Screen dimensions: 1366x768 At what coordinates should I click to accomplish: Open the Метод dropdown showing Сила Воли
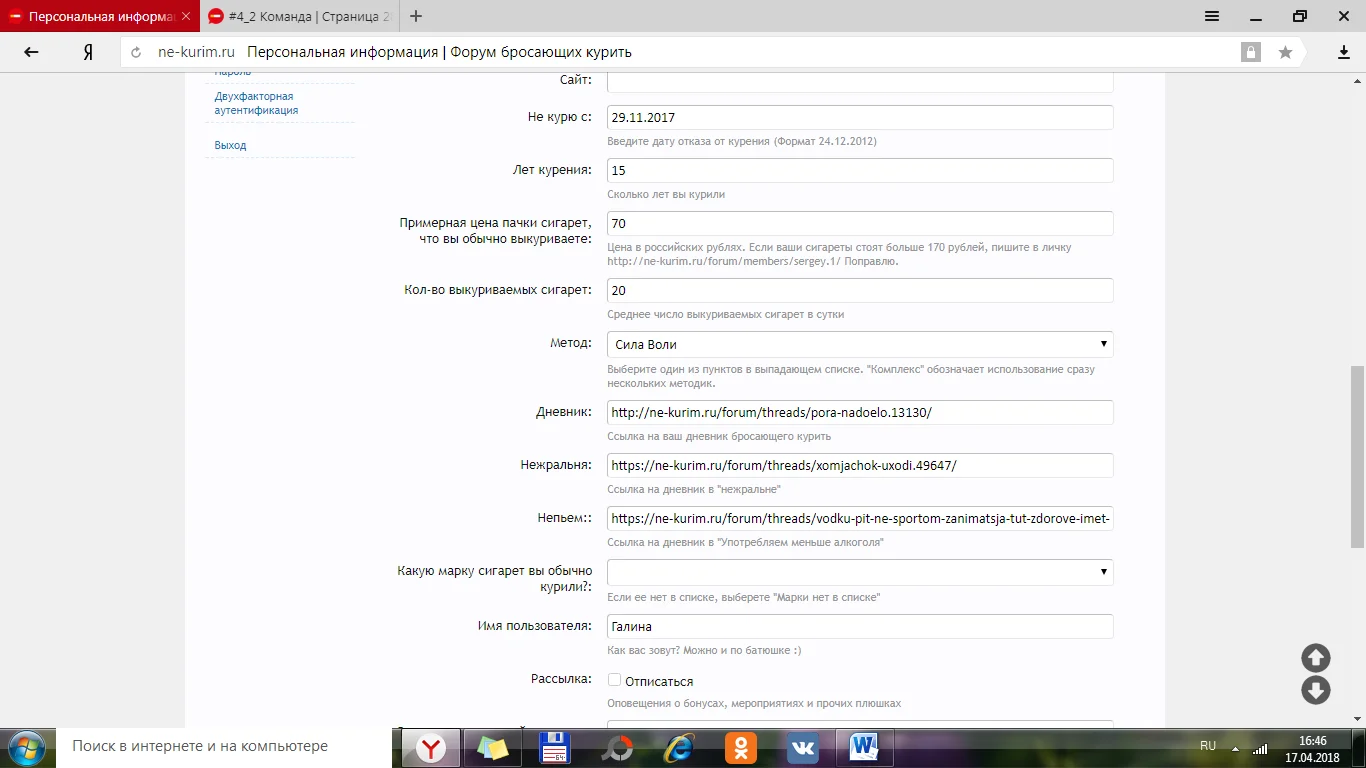tap(860, 344)
